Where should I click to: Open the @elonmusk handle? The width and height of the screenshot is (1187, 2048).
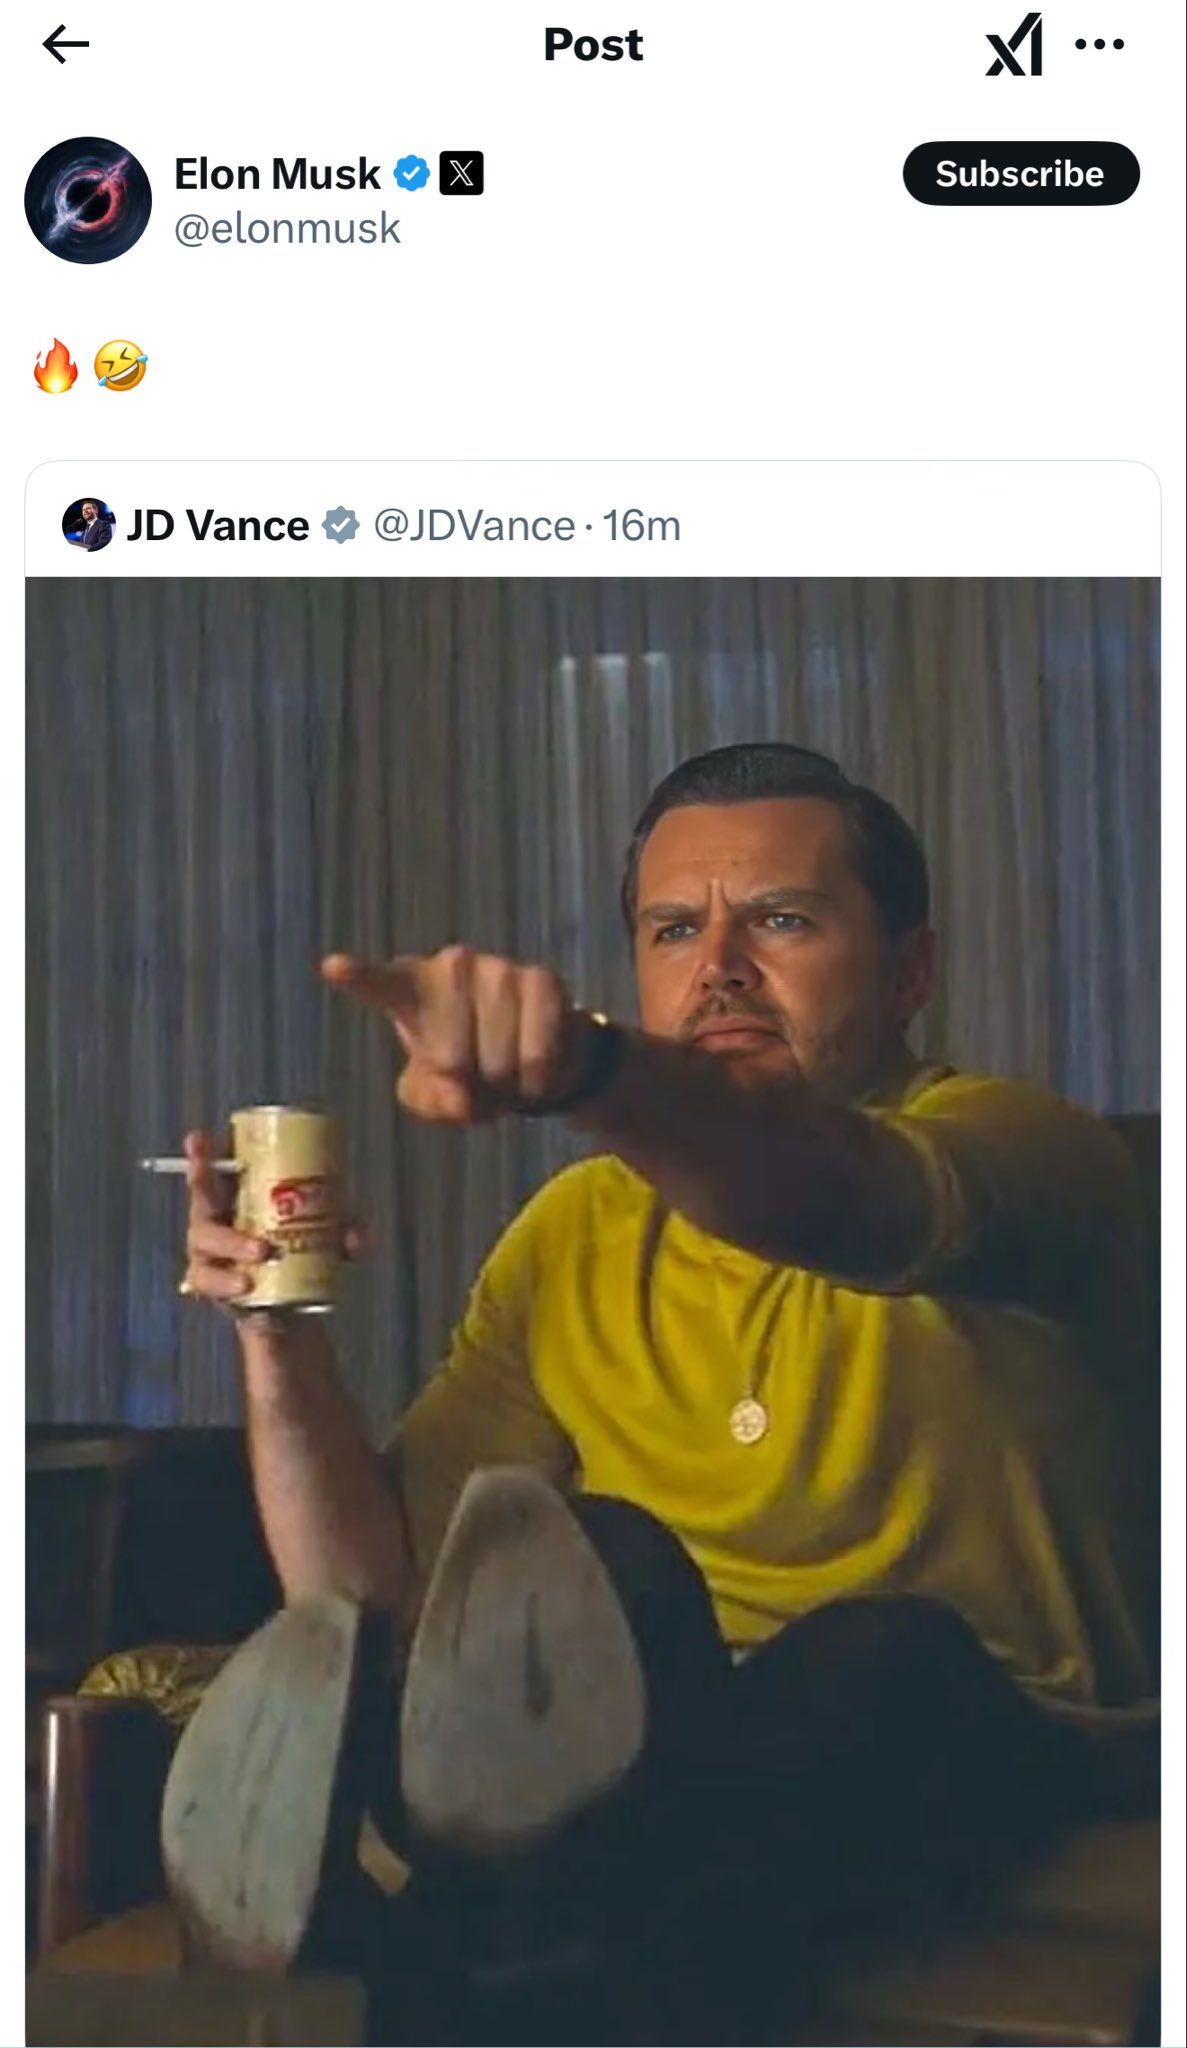(287, 228)
